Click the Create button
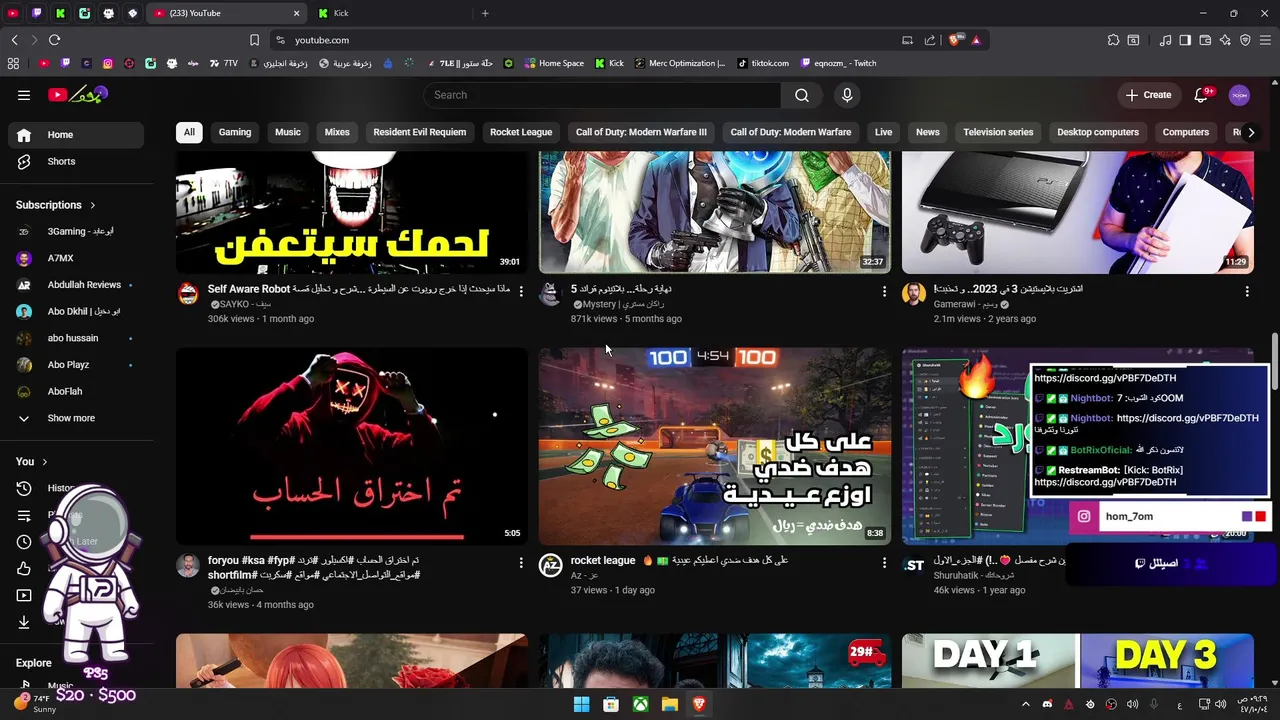 tap(1148, 95)
